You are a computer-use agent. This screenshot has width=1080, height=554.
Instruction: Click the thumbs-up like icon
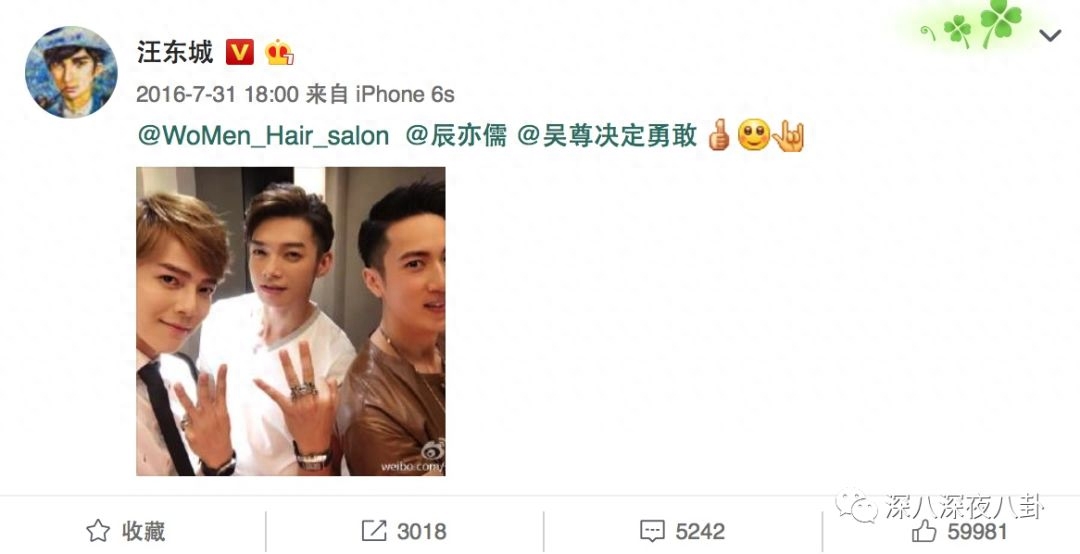point(924,531)
